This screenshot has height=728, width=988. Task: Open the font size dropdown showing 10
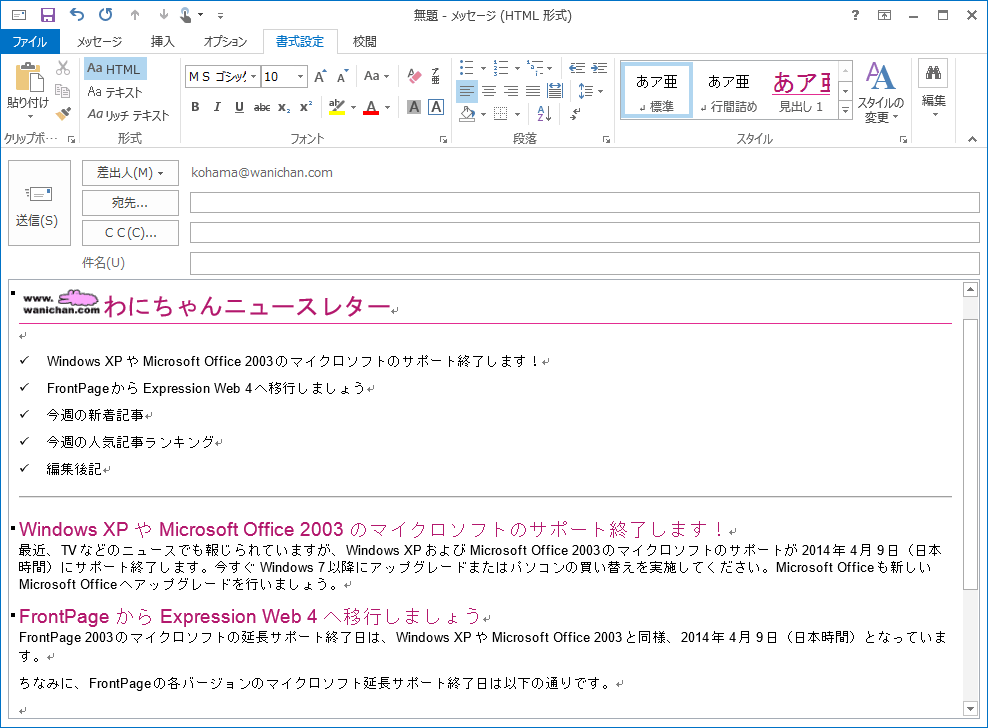tap(301, 77)
